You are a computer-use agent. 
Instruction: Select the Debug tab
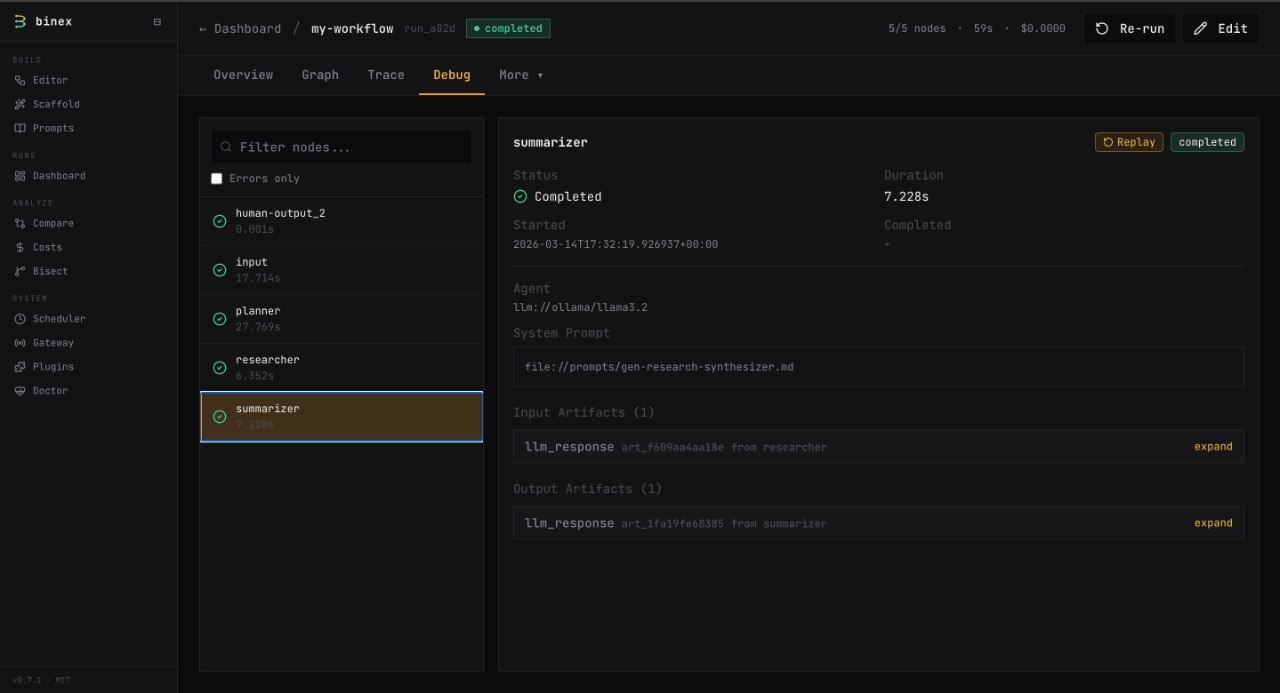(452, 75)
